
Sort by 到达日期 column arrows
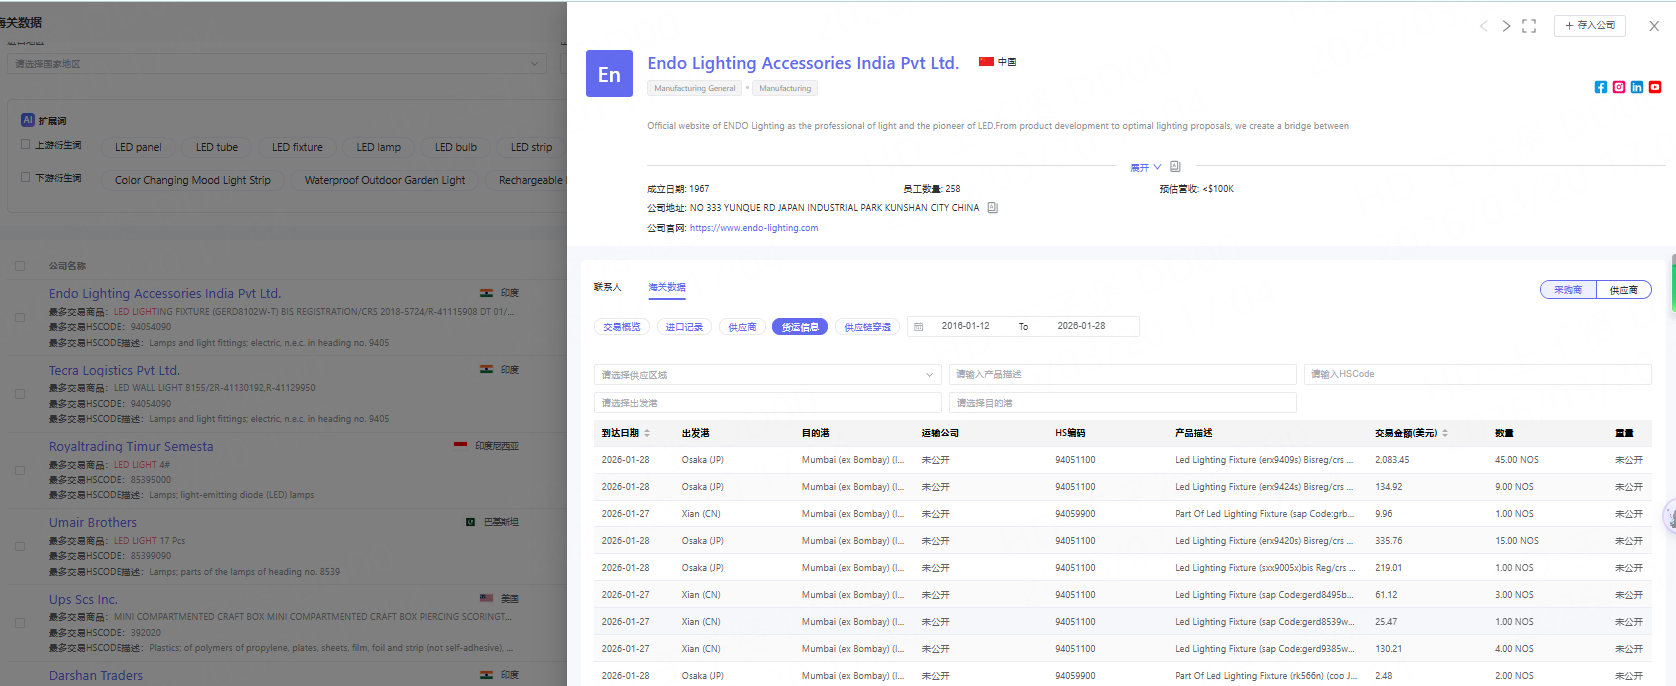tap(647, 433)
